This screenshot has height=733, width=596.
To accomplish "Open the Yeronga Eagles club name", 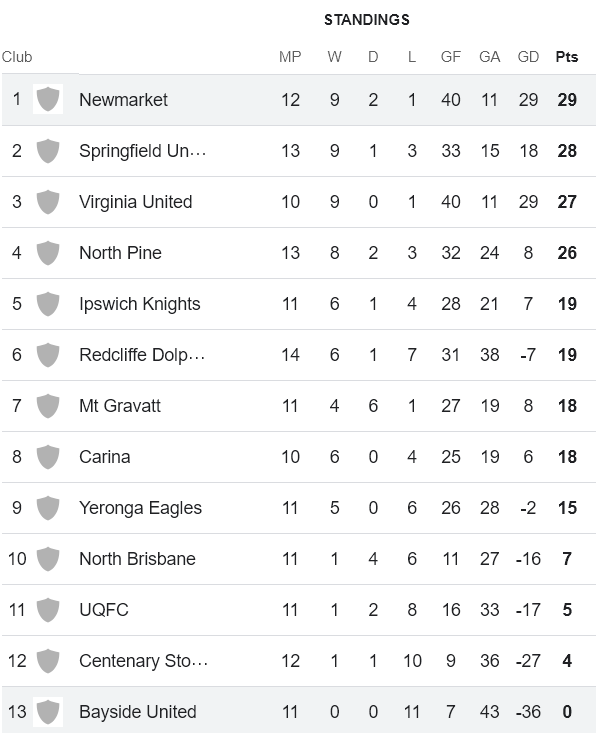I will (140, 508).
